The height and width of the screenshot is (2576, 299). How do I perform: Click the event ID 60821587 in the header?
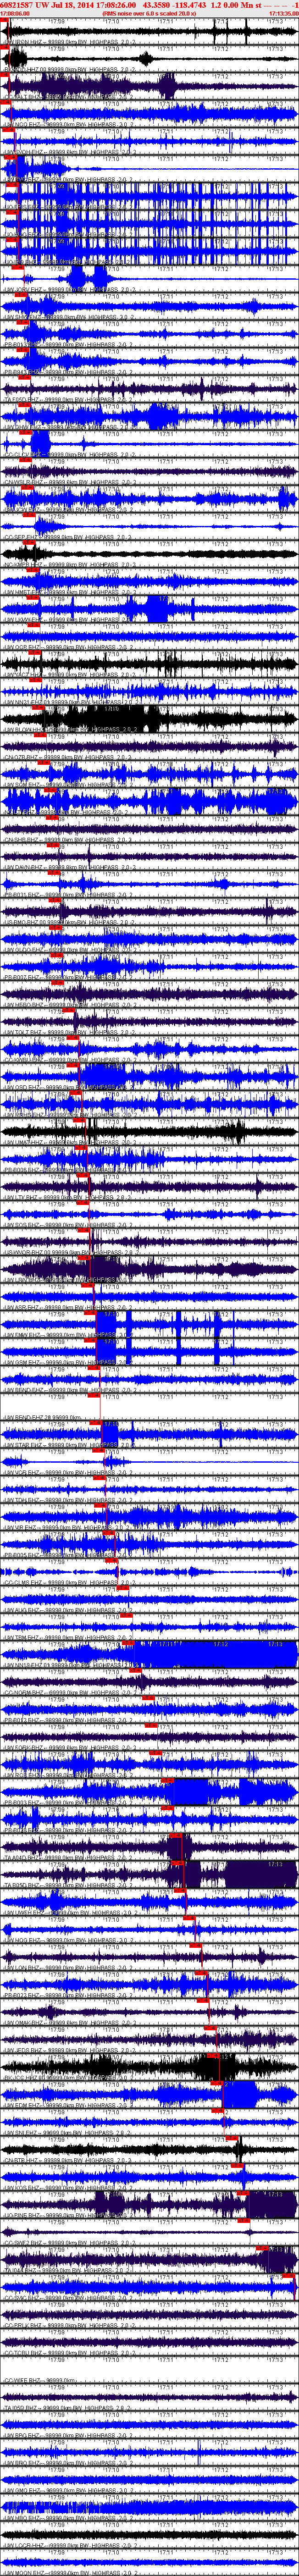(16, 5)
